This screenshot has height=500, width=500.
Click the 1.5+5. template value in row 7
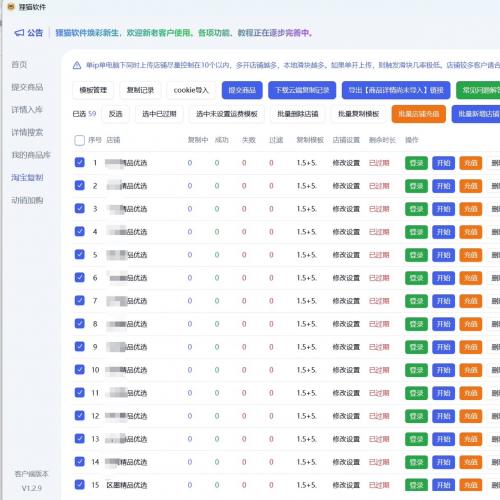pyautogui.click(x=306, y=301)
